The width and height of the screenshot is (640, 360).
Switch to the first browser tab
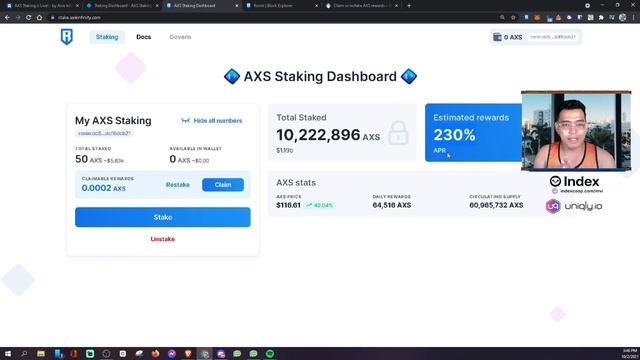pos(42,6)
